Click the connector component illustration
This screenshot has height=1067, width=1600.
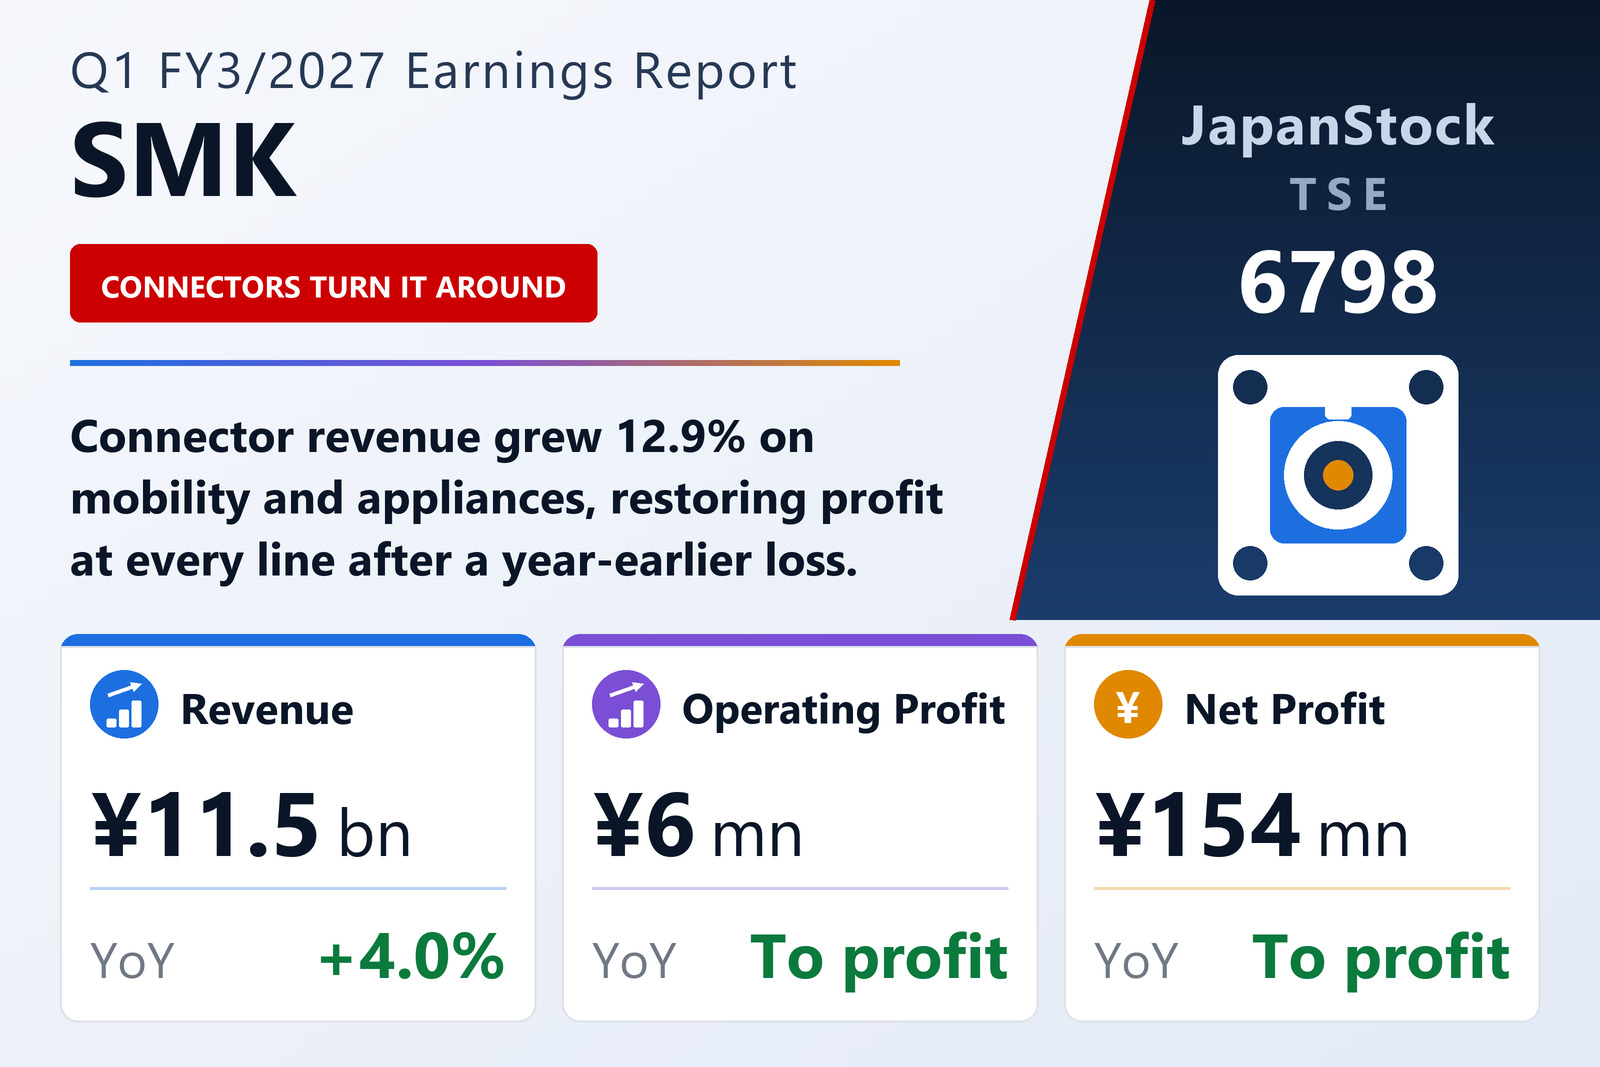tap(1338, 475)
